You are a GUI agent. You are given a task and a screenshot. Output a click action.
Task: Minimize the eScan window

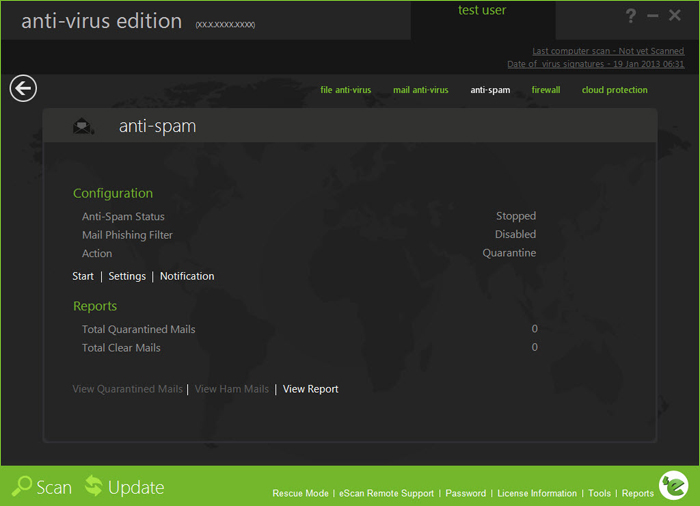652,16
